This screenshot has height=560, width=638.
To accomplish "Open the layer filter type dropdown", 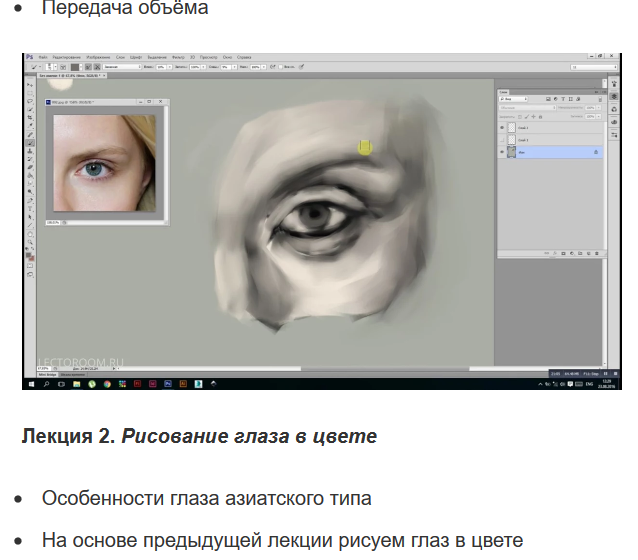I will [x=513, y=99].
